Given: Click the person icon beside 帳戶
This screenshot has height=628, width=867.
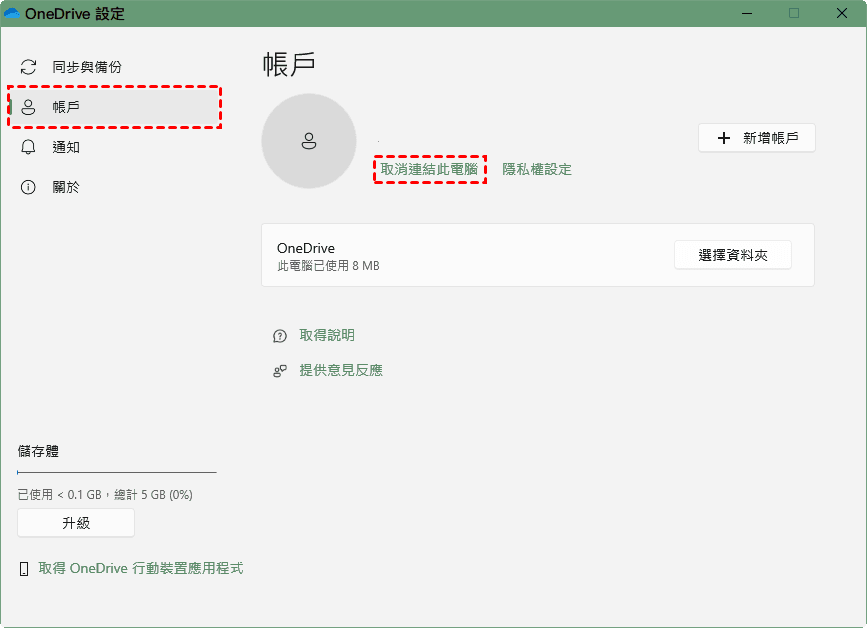Looking at the screenshot, I should pos(28,107).
